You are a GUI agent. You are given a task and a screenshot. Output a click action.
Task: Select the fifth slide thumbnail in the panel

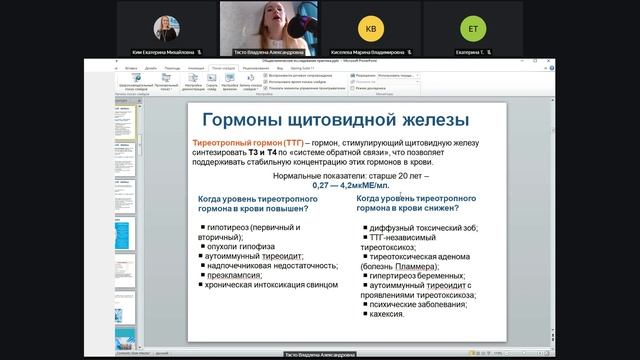click(x=125, y=271)
